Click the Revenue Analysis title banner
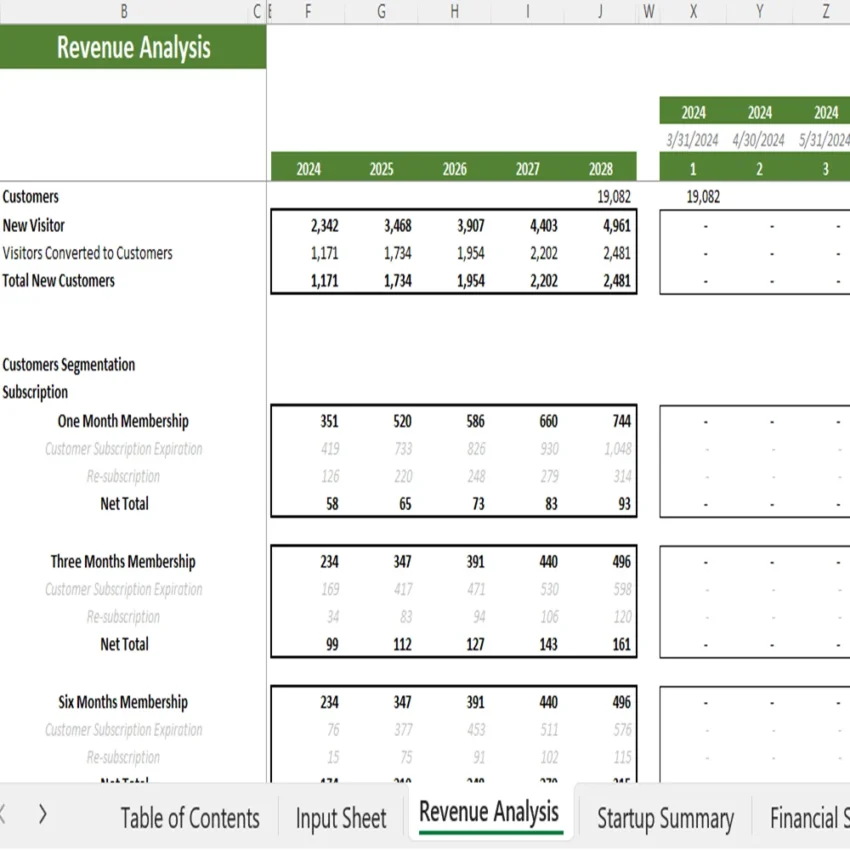The height and width of the screenshot is (850, 850). [x=134, y=46]
